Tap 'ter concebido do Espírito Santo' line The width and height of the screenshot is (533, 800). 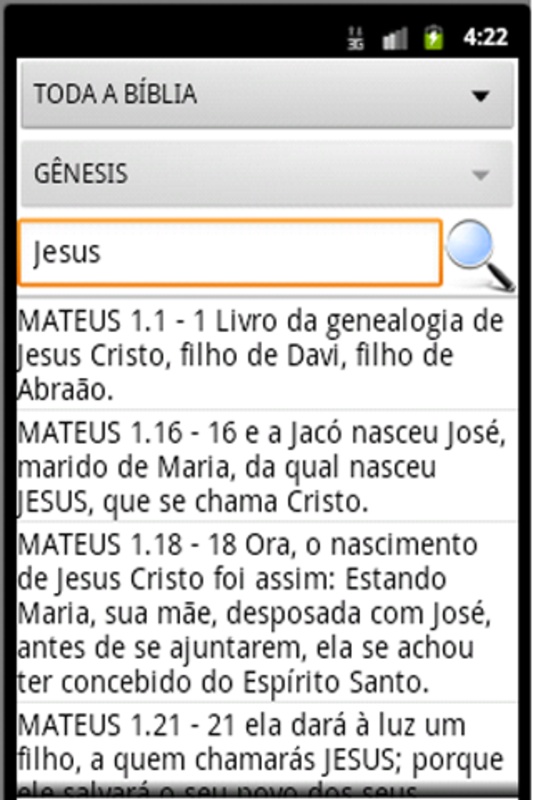click(x=223, y=683)
